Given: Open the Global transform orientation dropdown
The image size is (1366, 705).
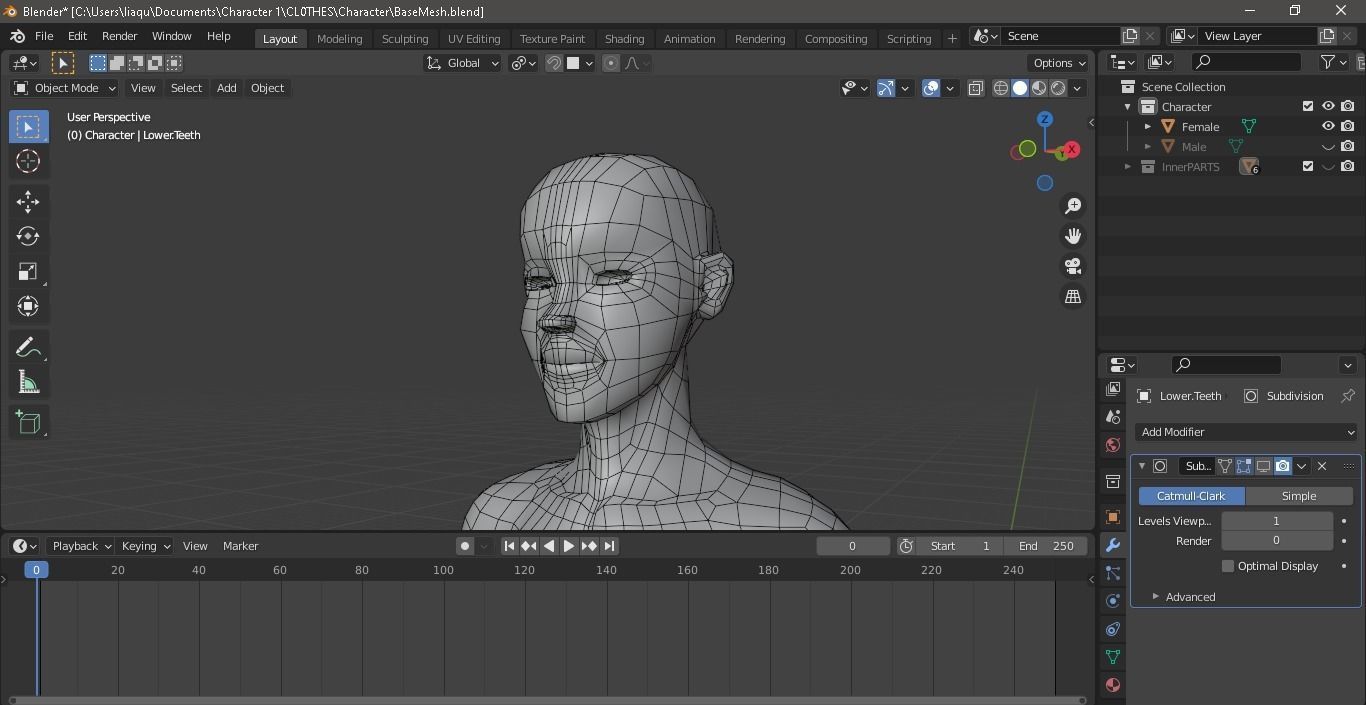Looking at the screenshot, I should point(462,63).
